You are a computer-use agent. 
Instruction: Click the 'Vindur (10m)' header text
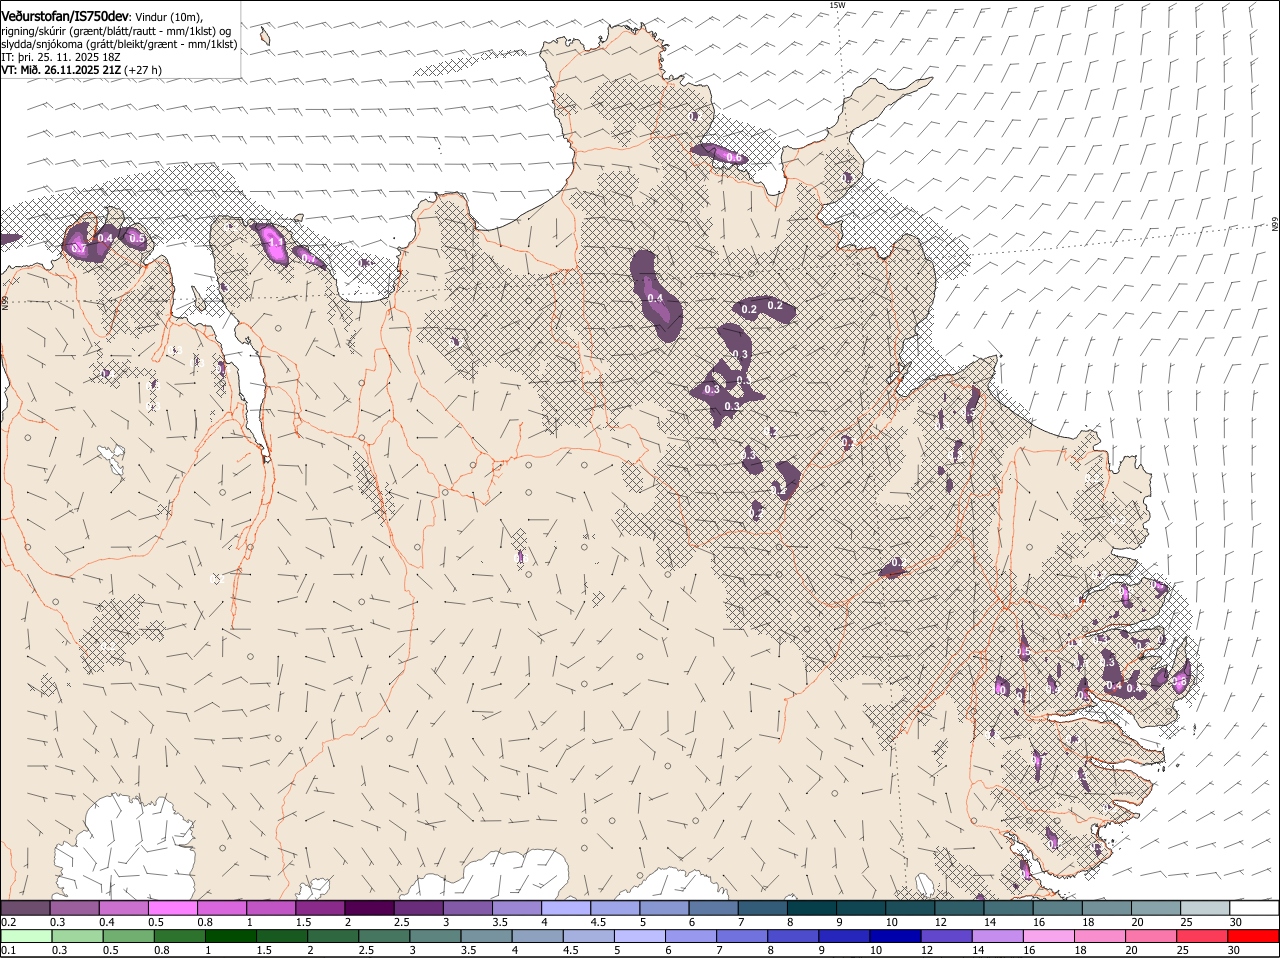168,17
